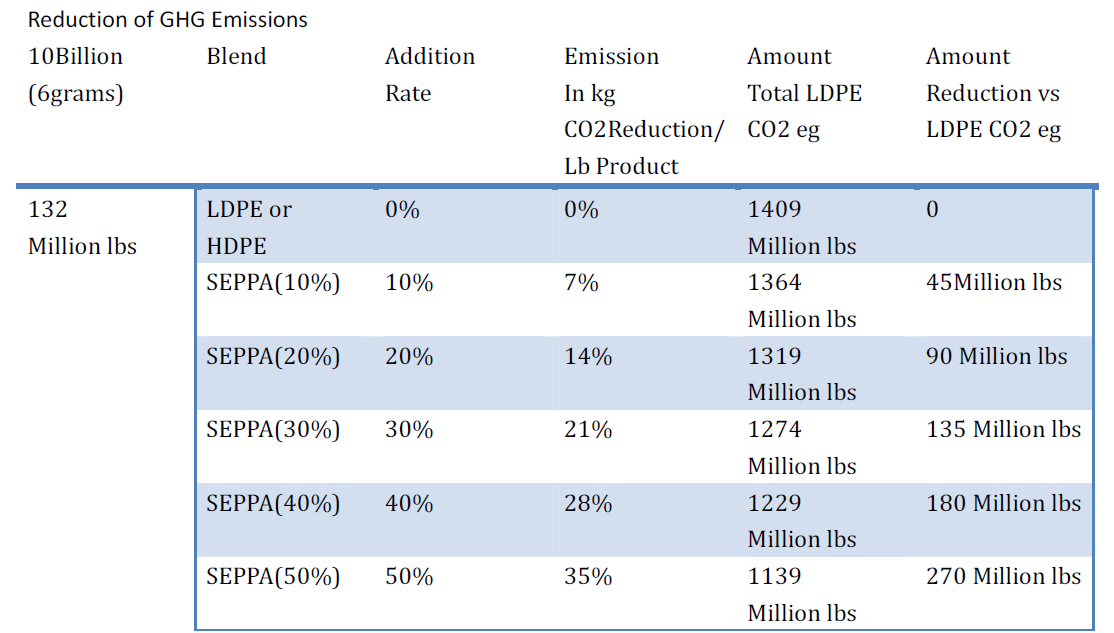Click the "Reduction of GHG Emissions" title

click(167, 20)
